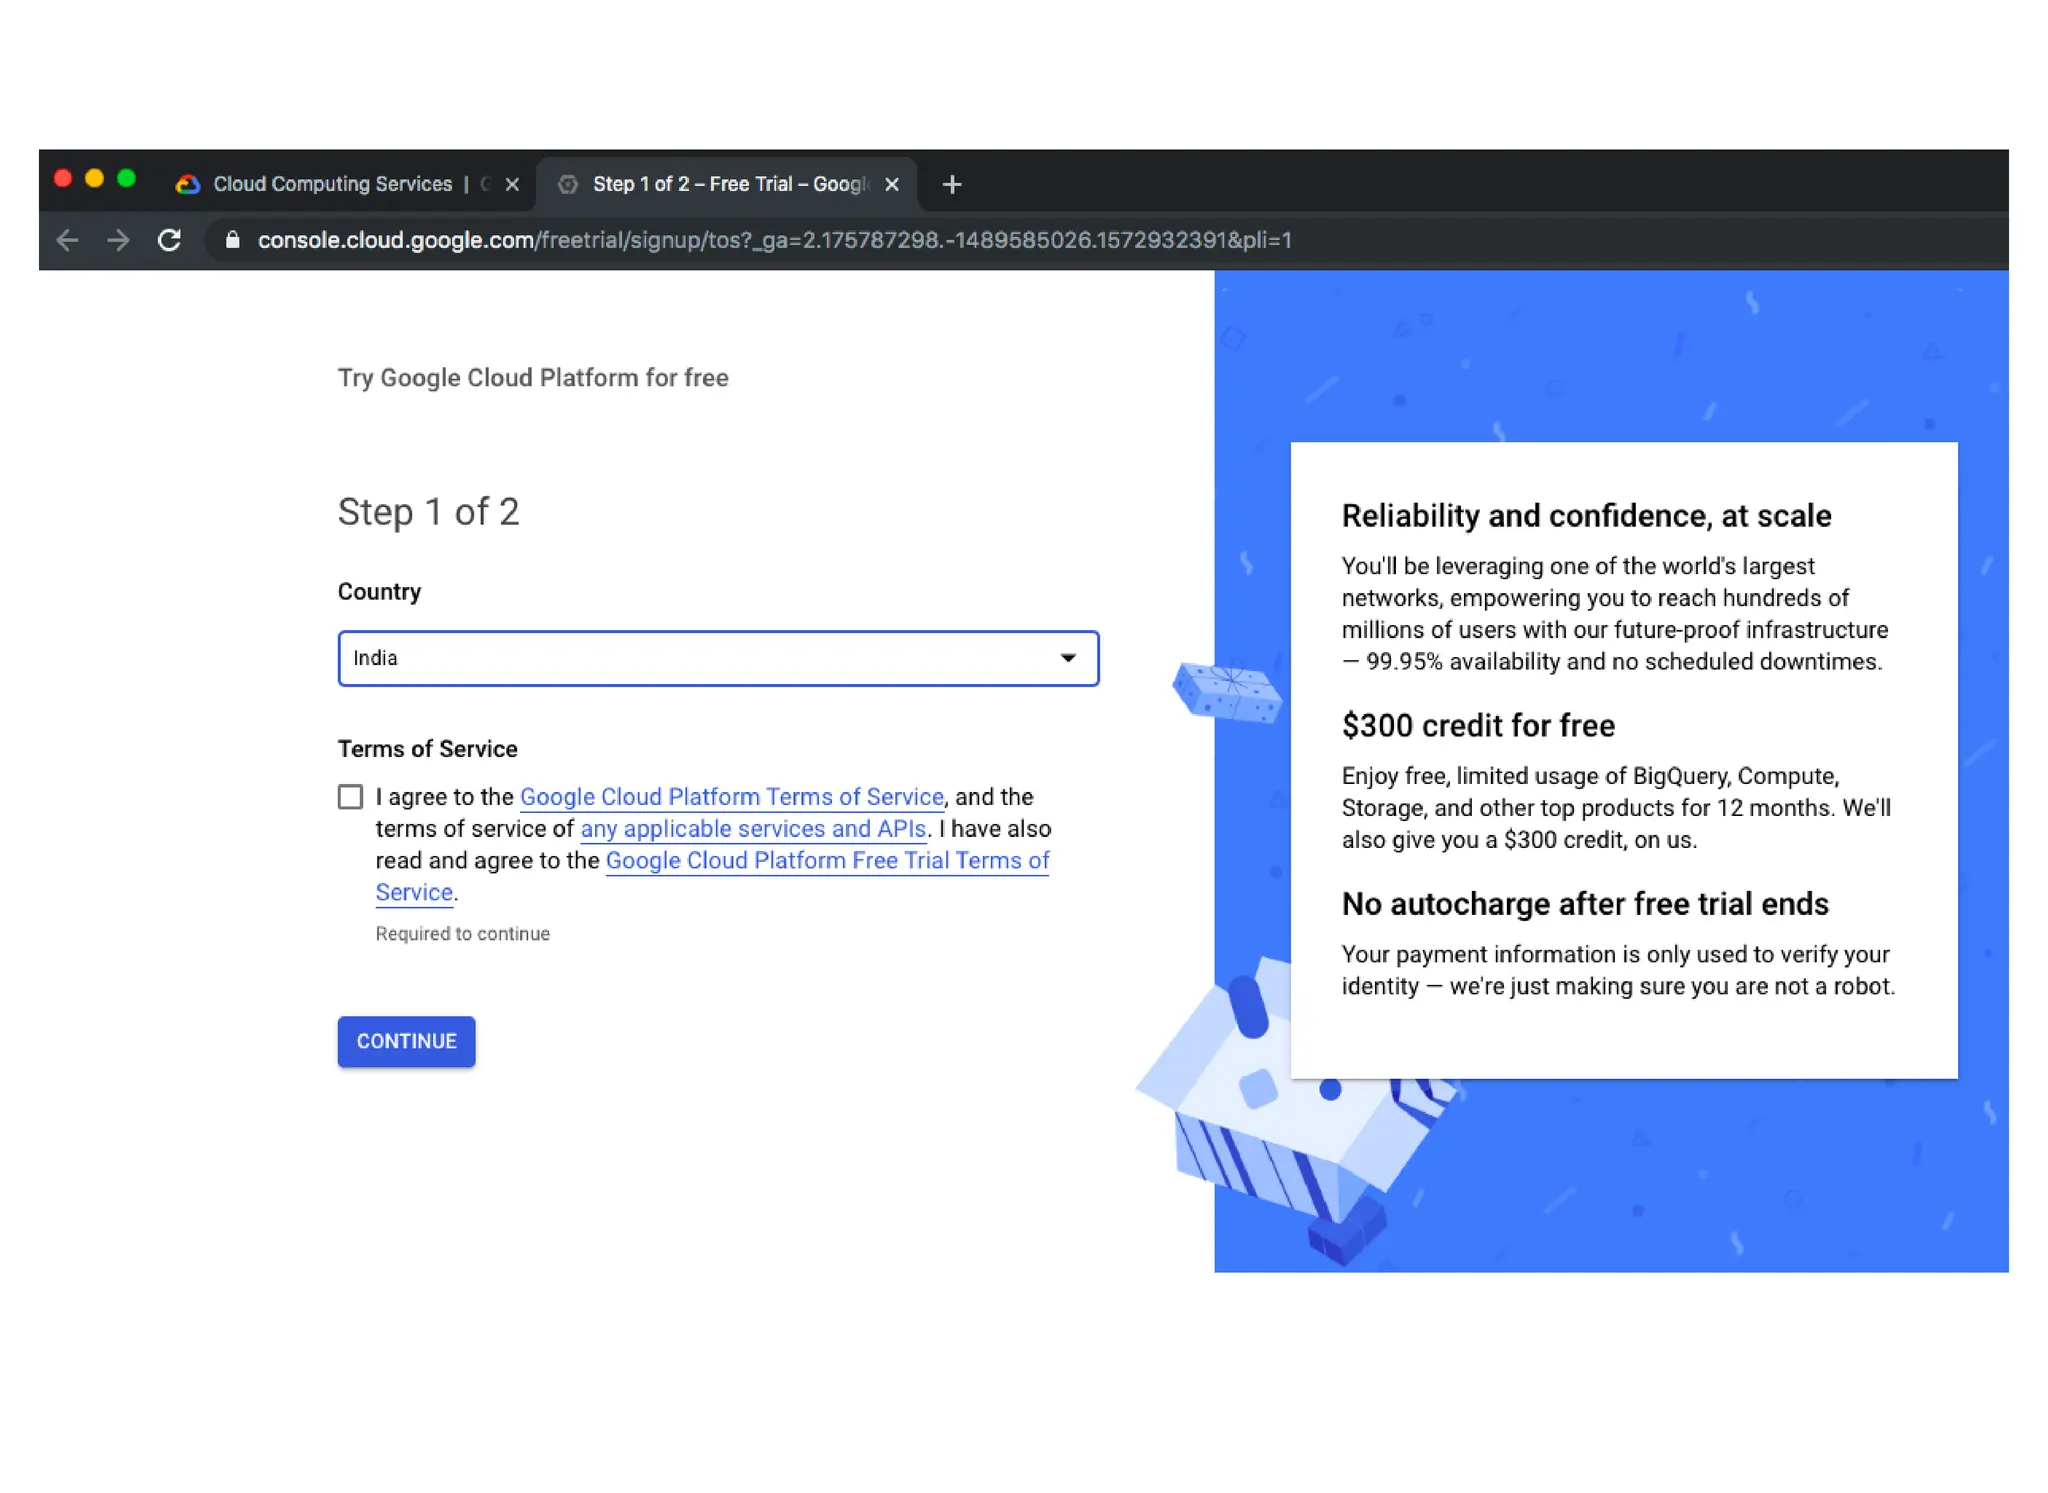Click the green macOS fullscreen button
Screen dimensions: 2048x1493
click(126, 179)
